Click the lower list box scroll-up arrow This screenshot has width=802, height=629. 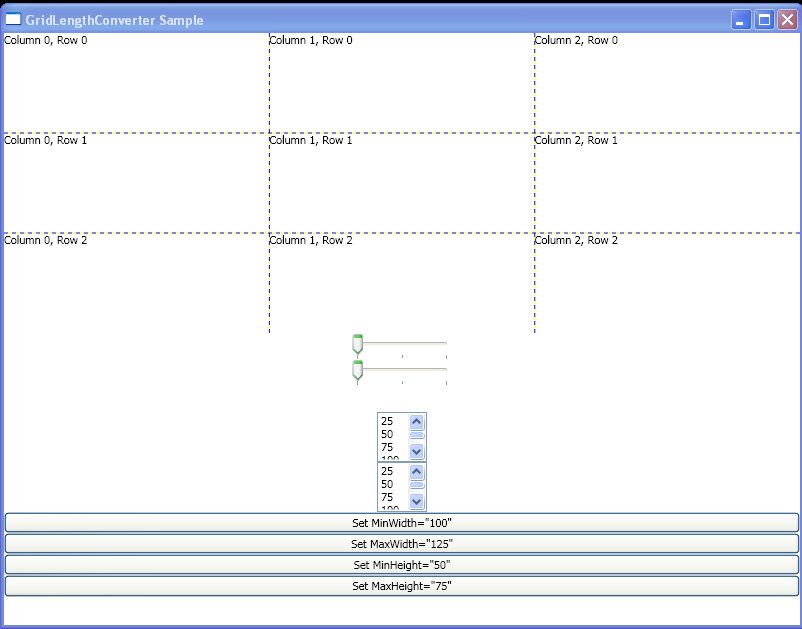coord(417,471)
